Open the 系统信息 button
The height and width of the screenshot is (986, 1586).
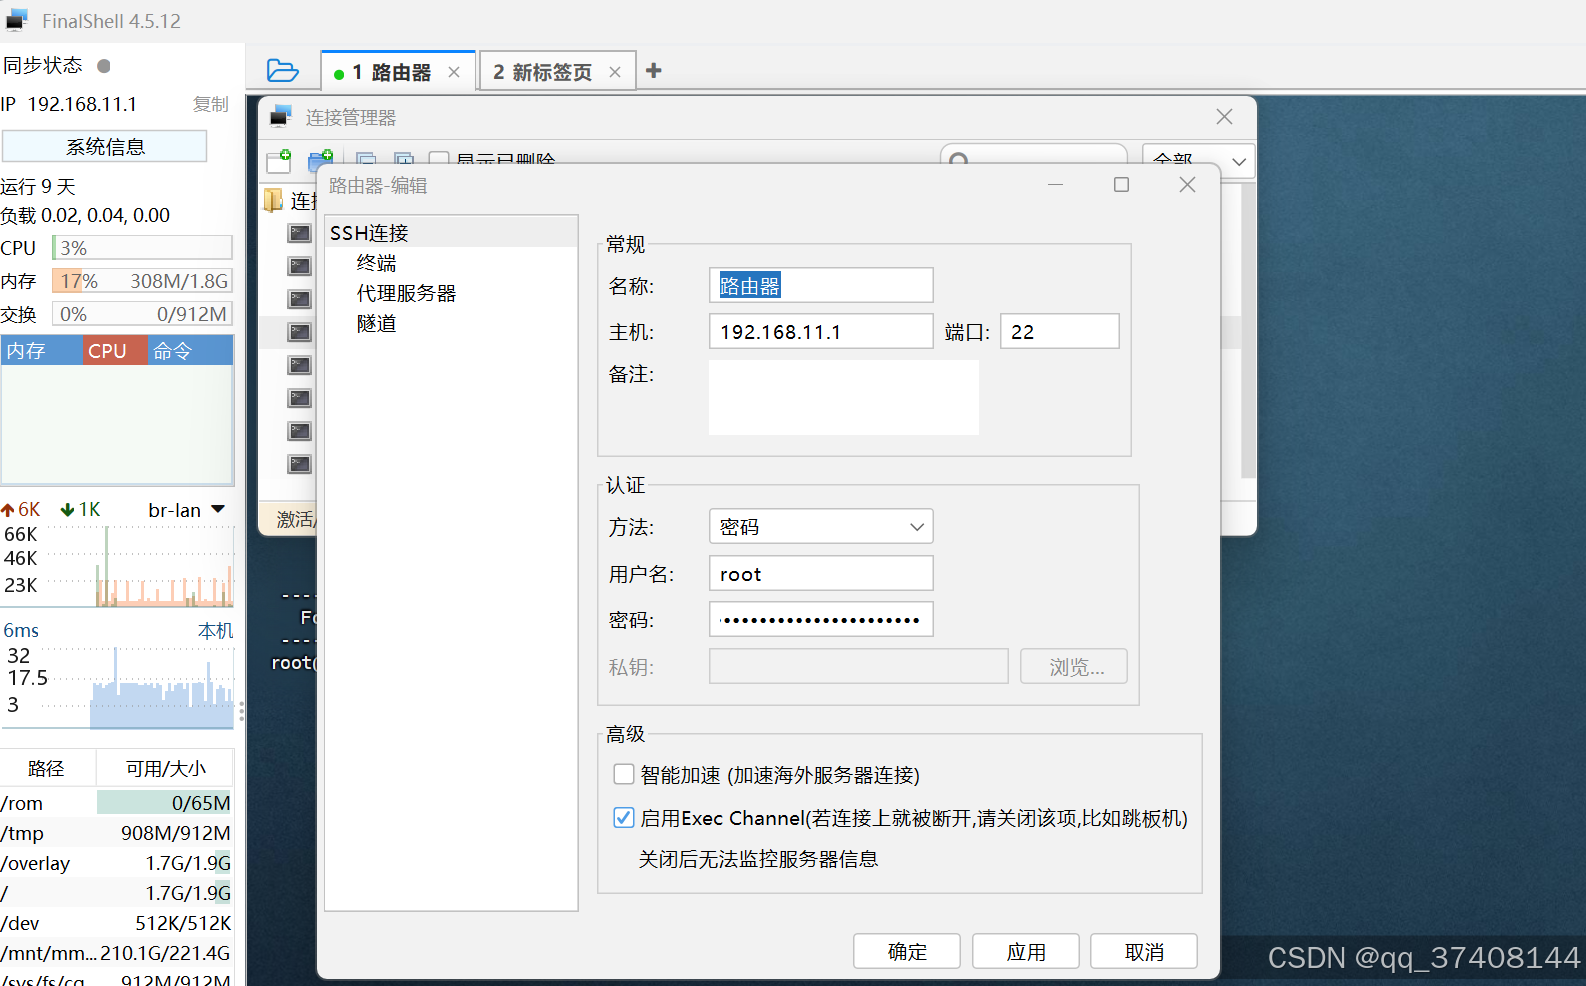click(x=105, y=146)
